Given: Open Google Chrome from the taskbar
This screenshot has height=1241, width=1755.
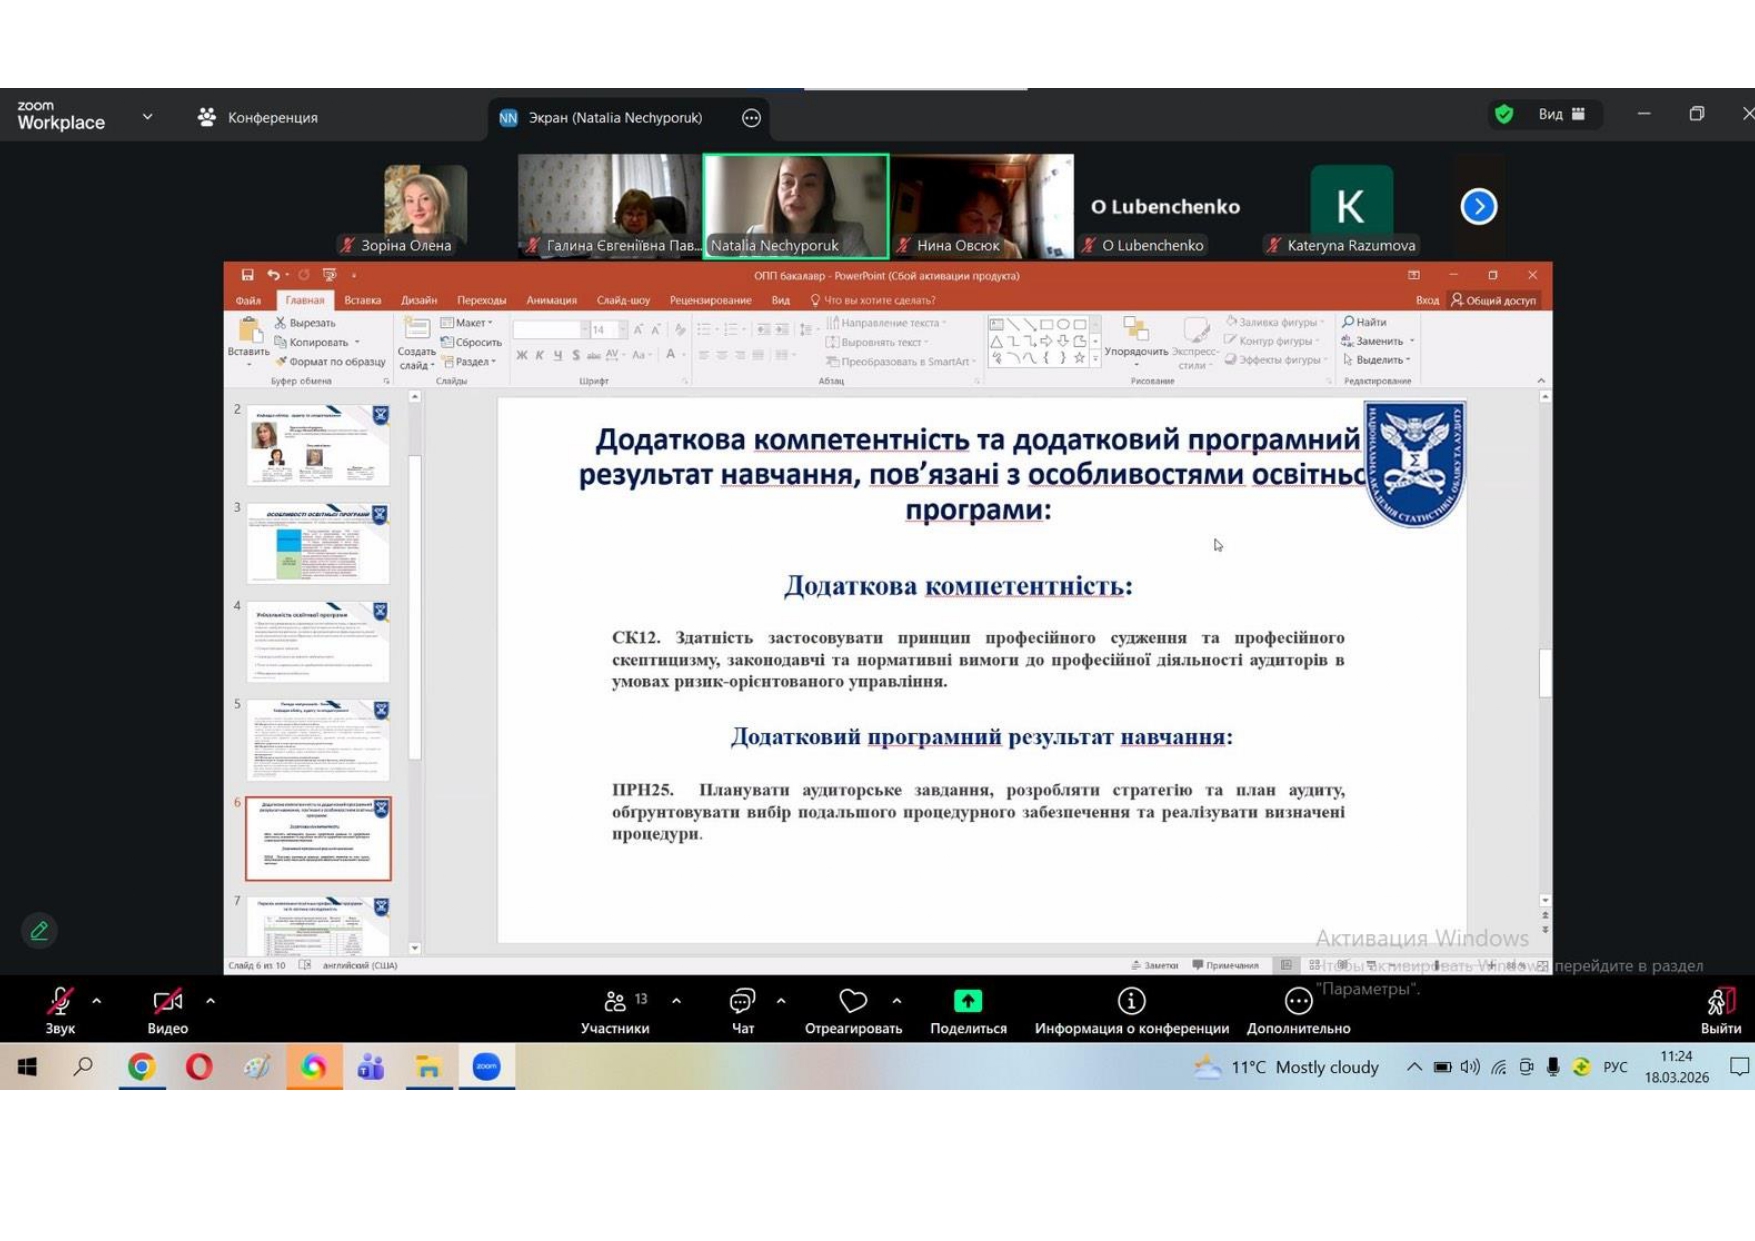Looking at the screenshot, I should click(x=141, y=1067).
